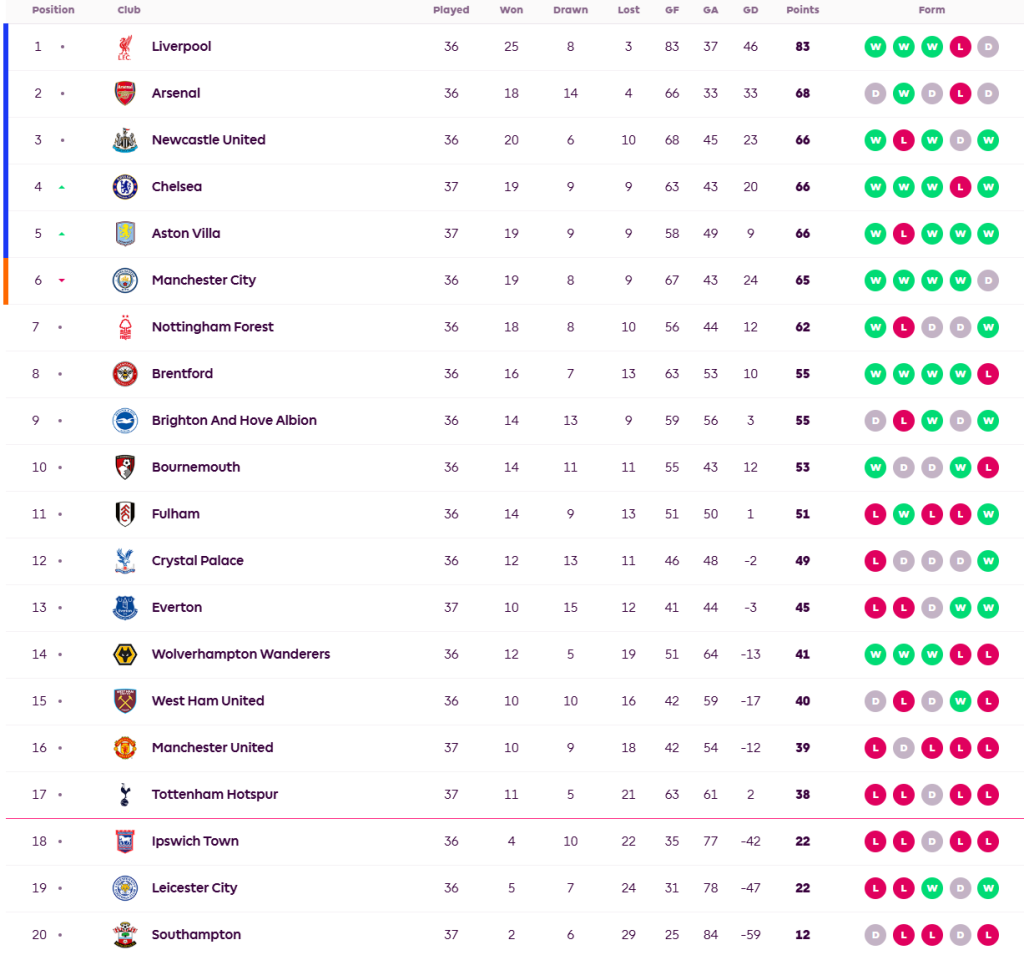Click Liverpool's most recent draw form badge
Image resolution: width=1024 pixels, height=955 pixels.
point(988,47)
